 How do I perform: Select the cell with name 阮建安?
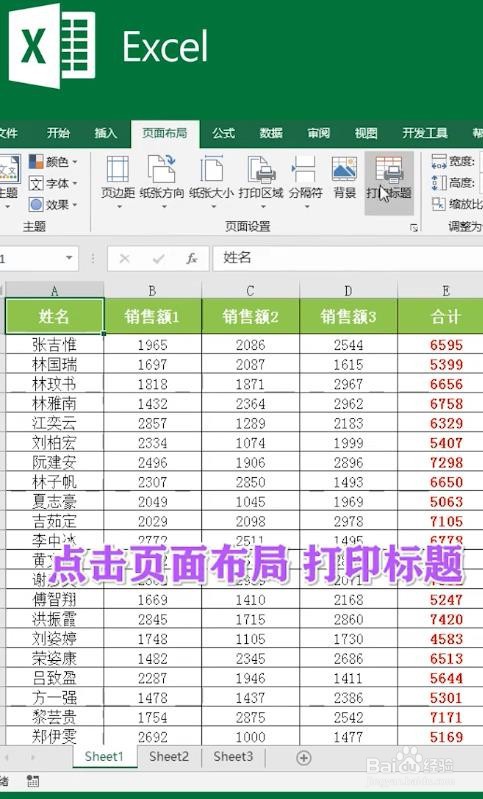(55, 462)
